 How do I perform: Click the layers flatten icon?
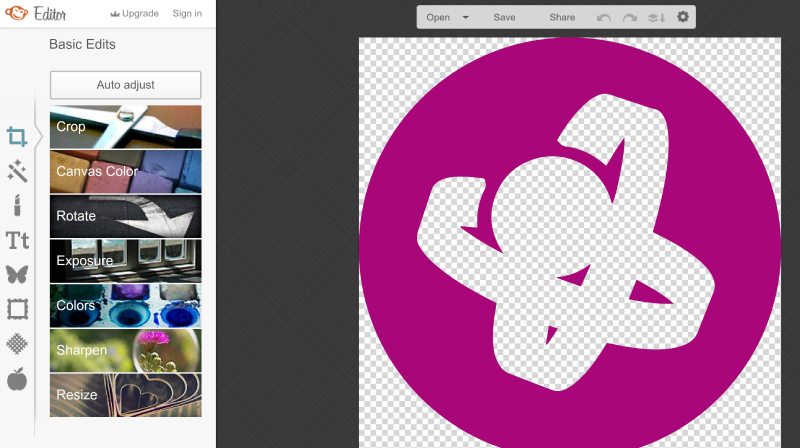pos(657,18)
